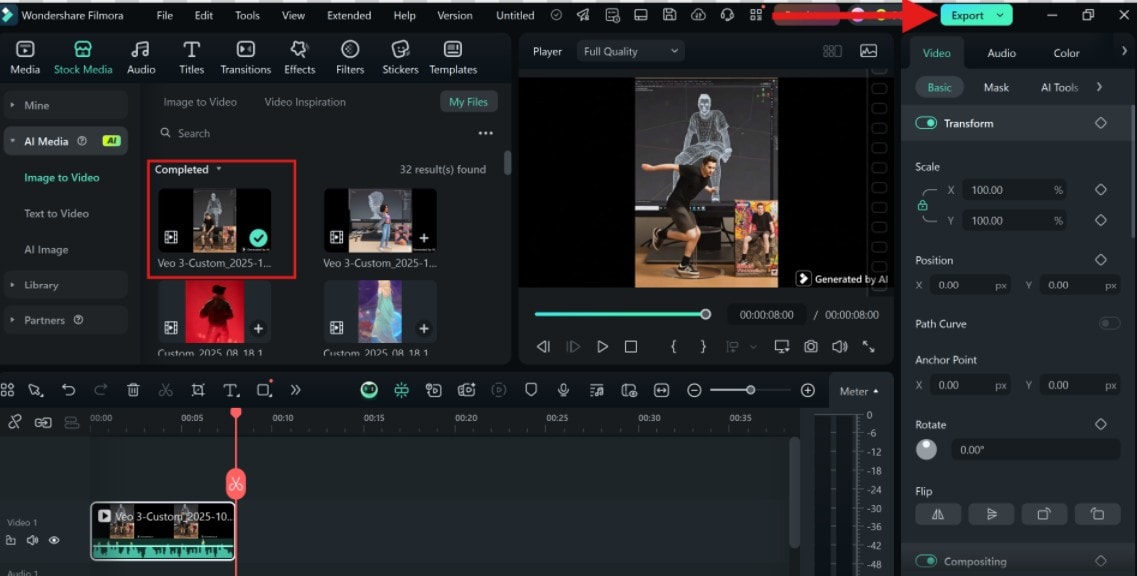The height and width of the screenshot is (576, 1137).
Task: Click the marker shield icon in toolbar
Action: pyautogui.click(x=531, y=390)
